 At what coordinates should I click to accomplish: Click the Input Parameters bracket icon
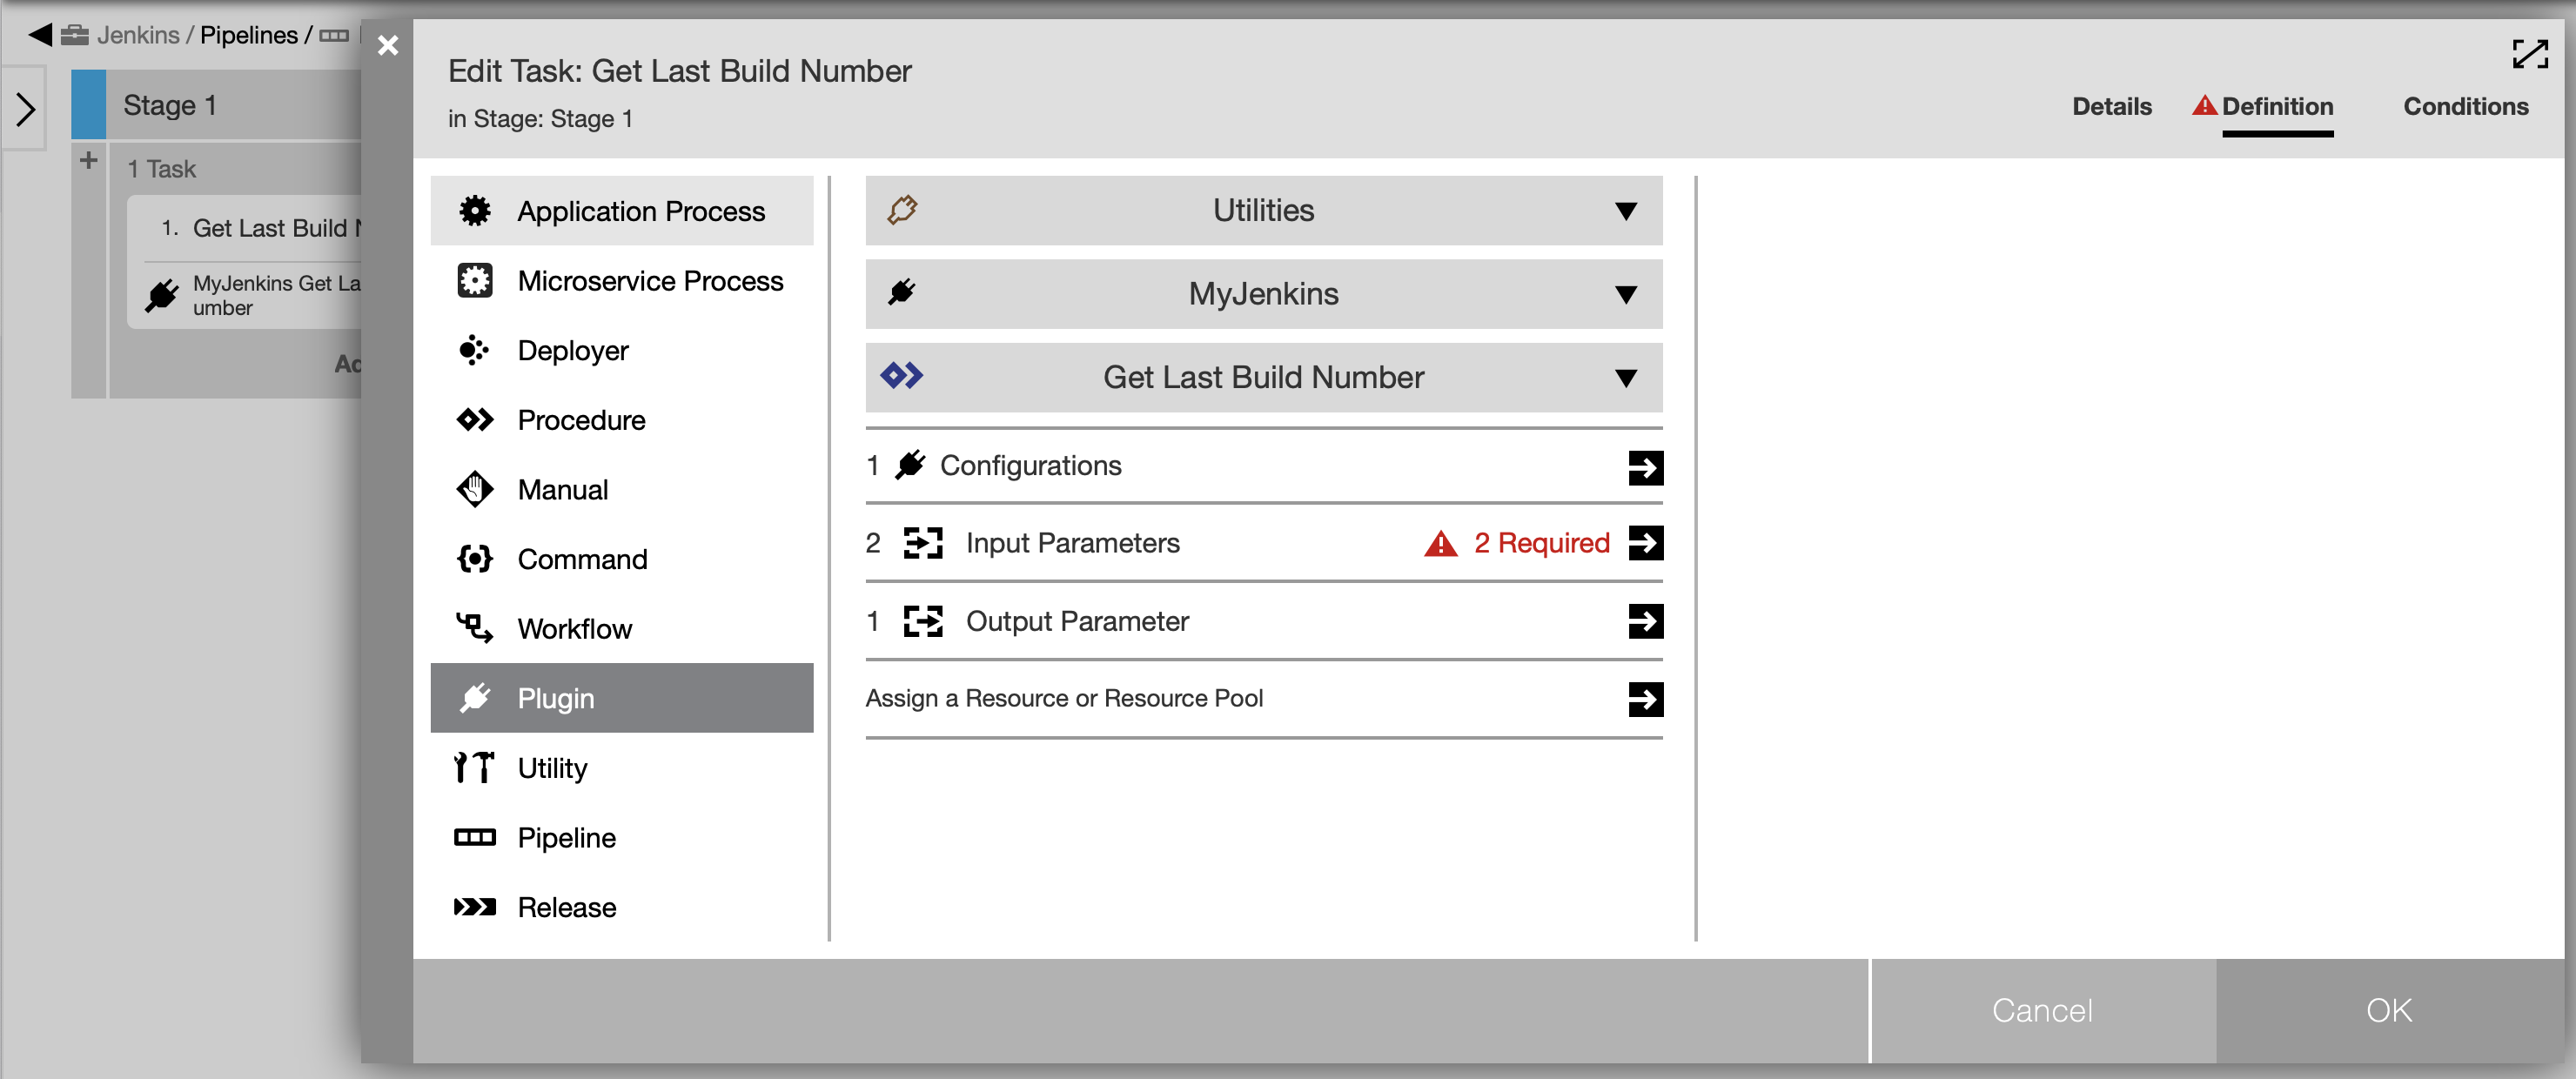point(923,544)
